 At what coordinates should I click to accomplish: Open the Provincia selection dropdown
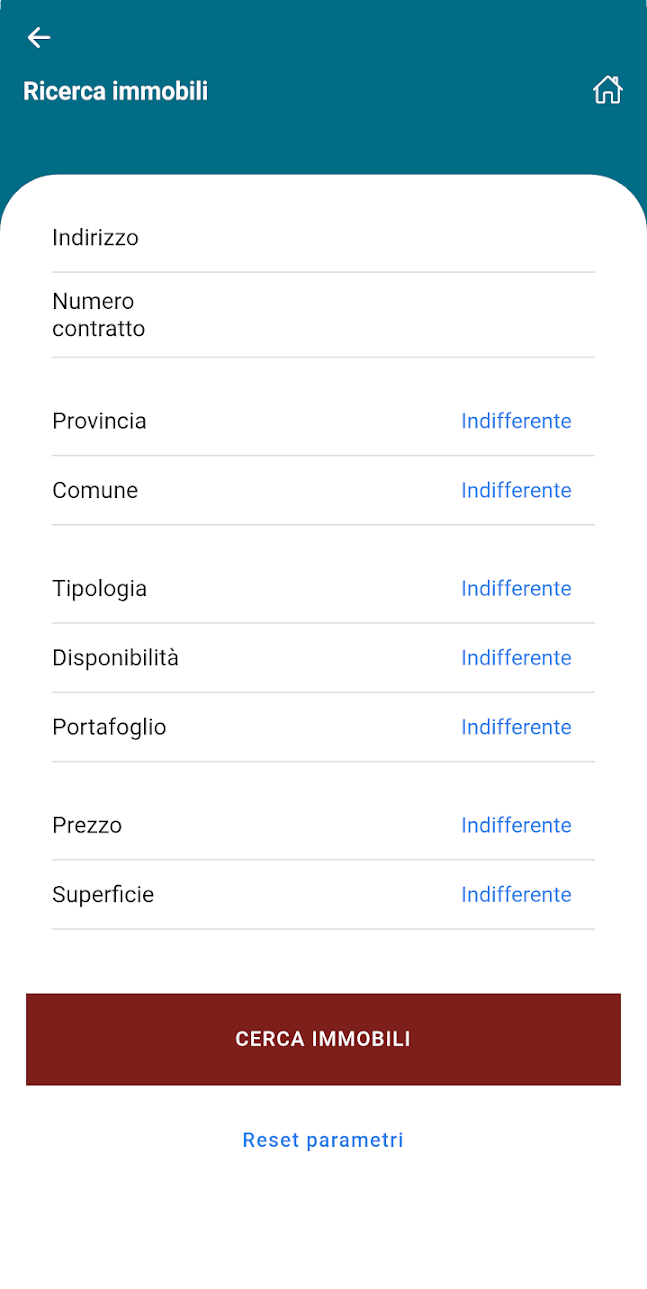pyautogui.click(x=516, y=421)
